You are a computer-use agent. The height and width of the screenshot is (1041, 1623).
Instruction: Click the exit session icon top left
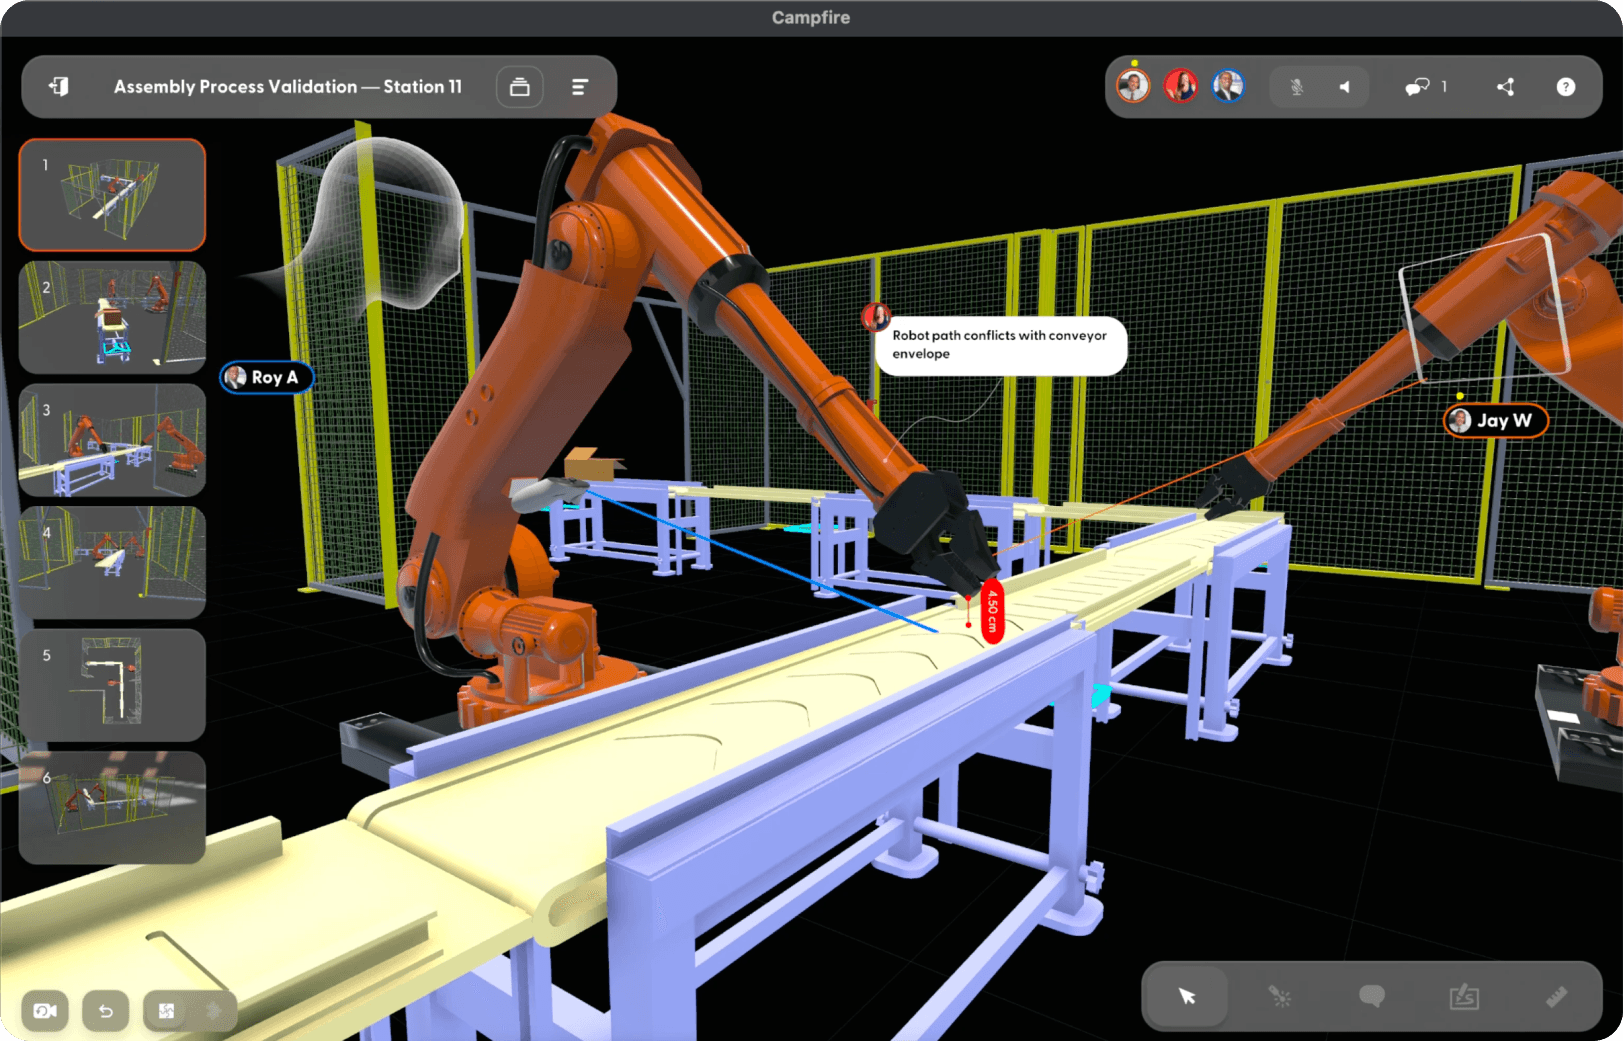coord(58,87)
